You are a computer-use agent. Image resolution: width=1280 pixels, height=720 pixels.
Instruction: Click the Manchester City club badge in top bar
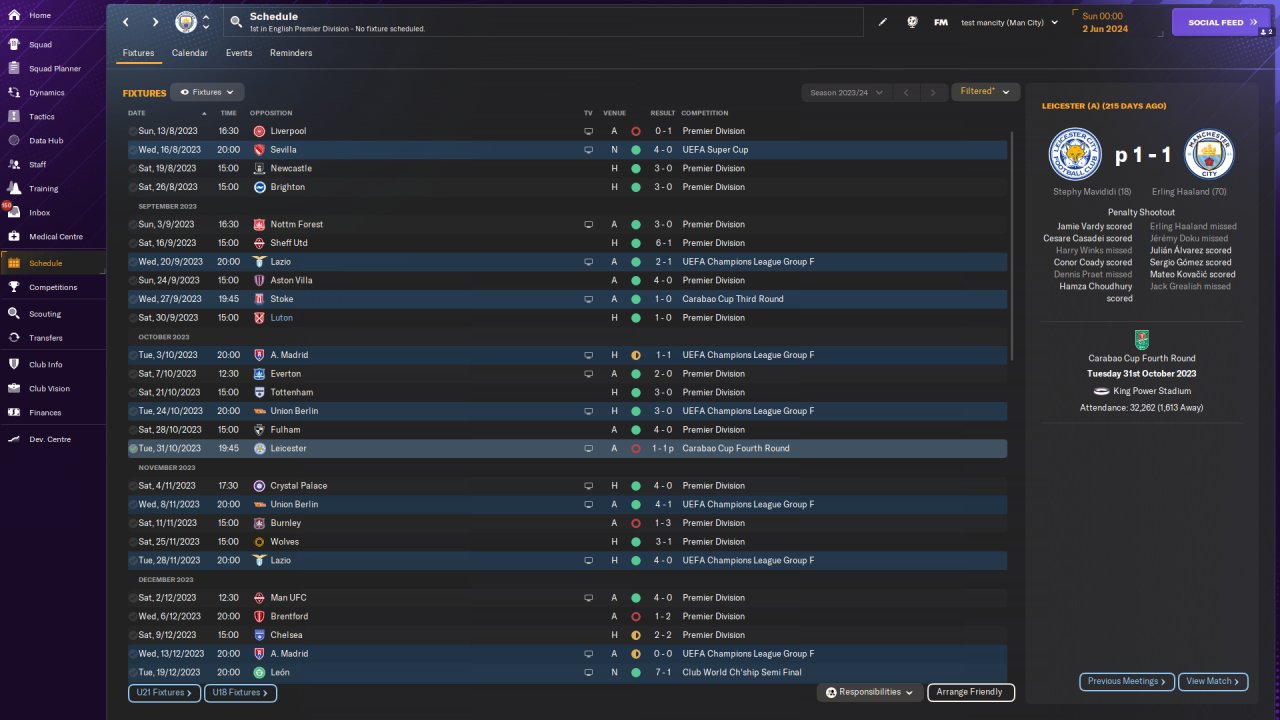186,22
